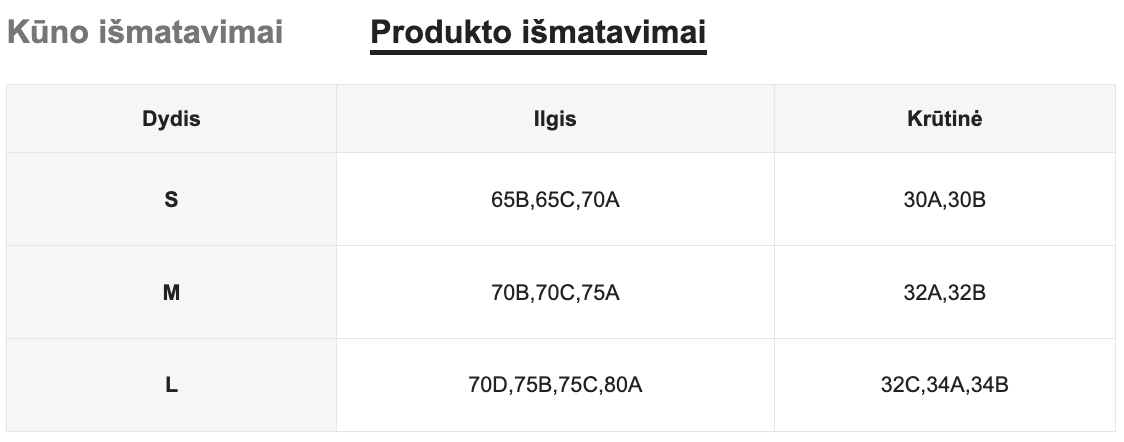Select the Produkto išmatavimai tab
The width and height of the screenshot is (1124, 442).
click(x=538, y=32)
